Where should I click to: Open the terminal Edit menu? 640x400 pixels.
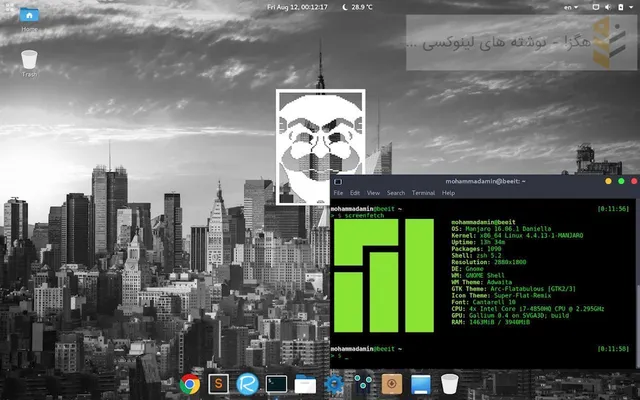coord(355,193)
